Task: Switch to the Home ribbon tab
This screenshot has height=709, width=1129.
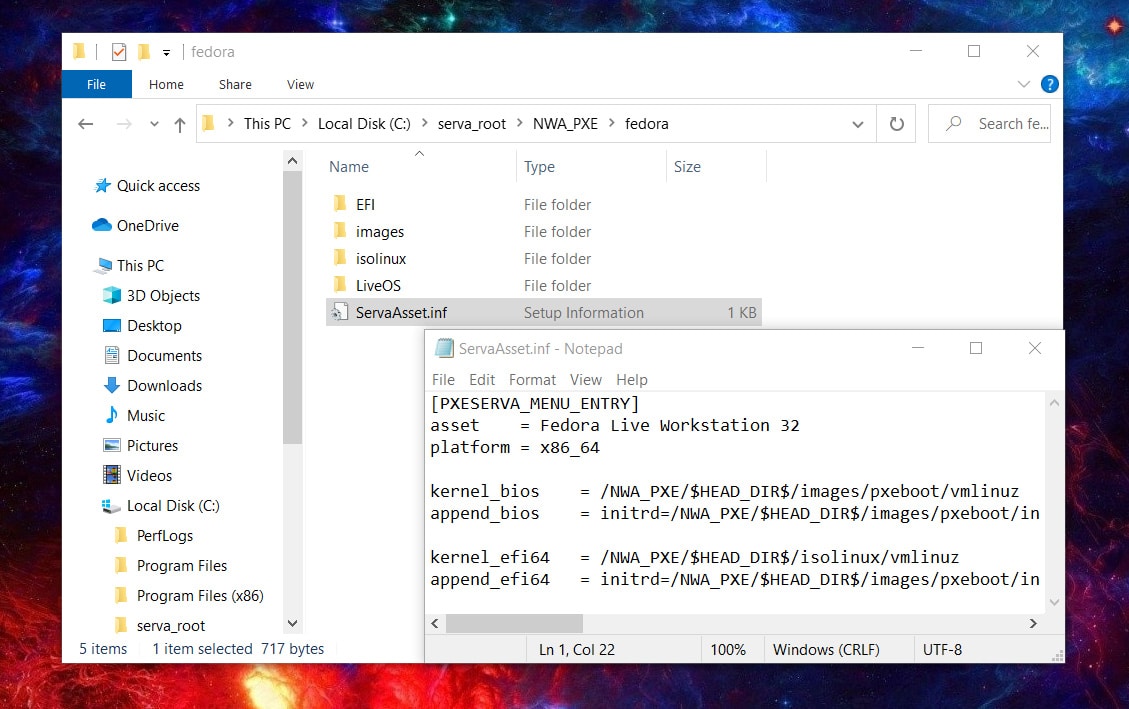Action: 166,84
